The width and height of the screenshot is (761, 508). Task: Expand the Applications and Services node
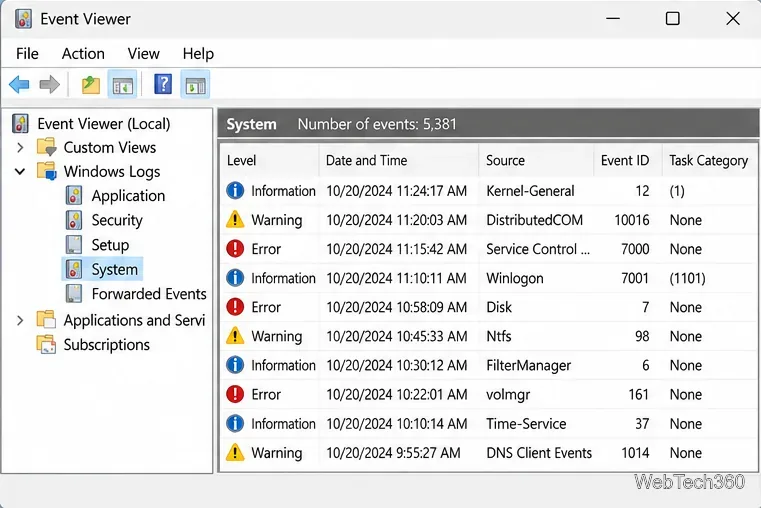pyautogui.click(x=20, y=320)
